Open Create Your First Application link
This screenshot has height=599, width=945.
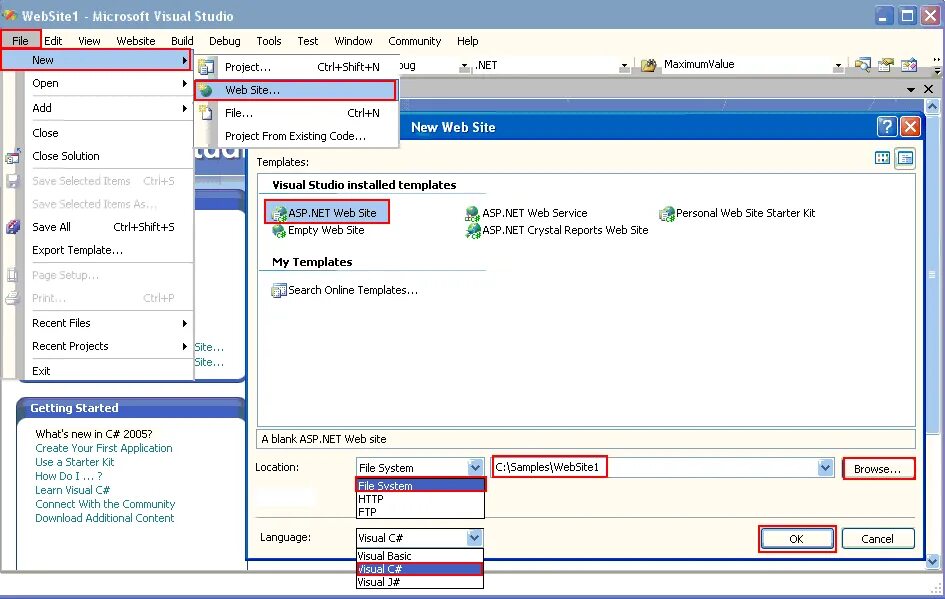104,448
